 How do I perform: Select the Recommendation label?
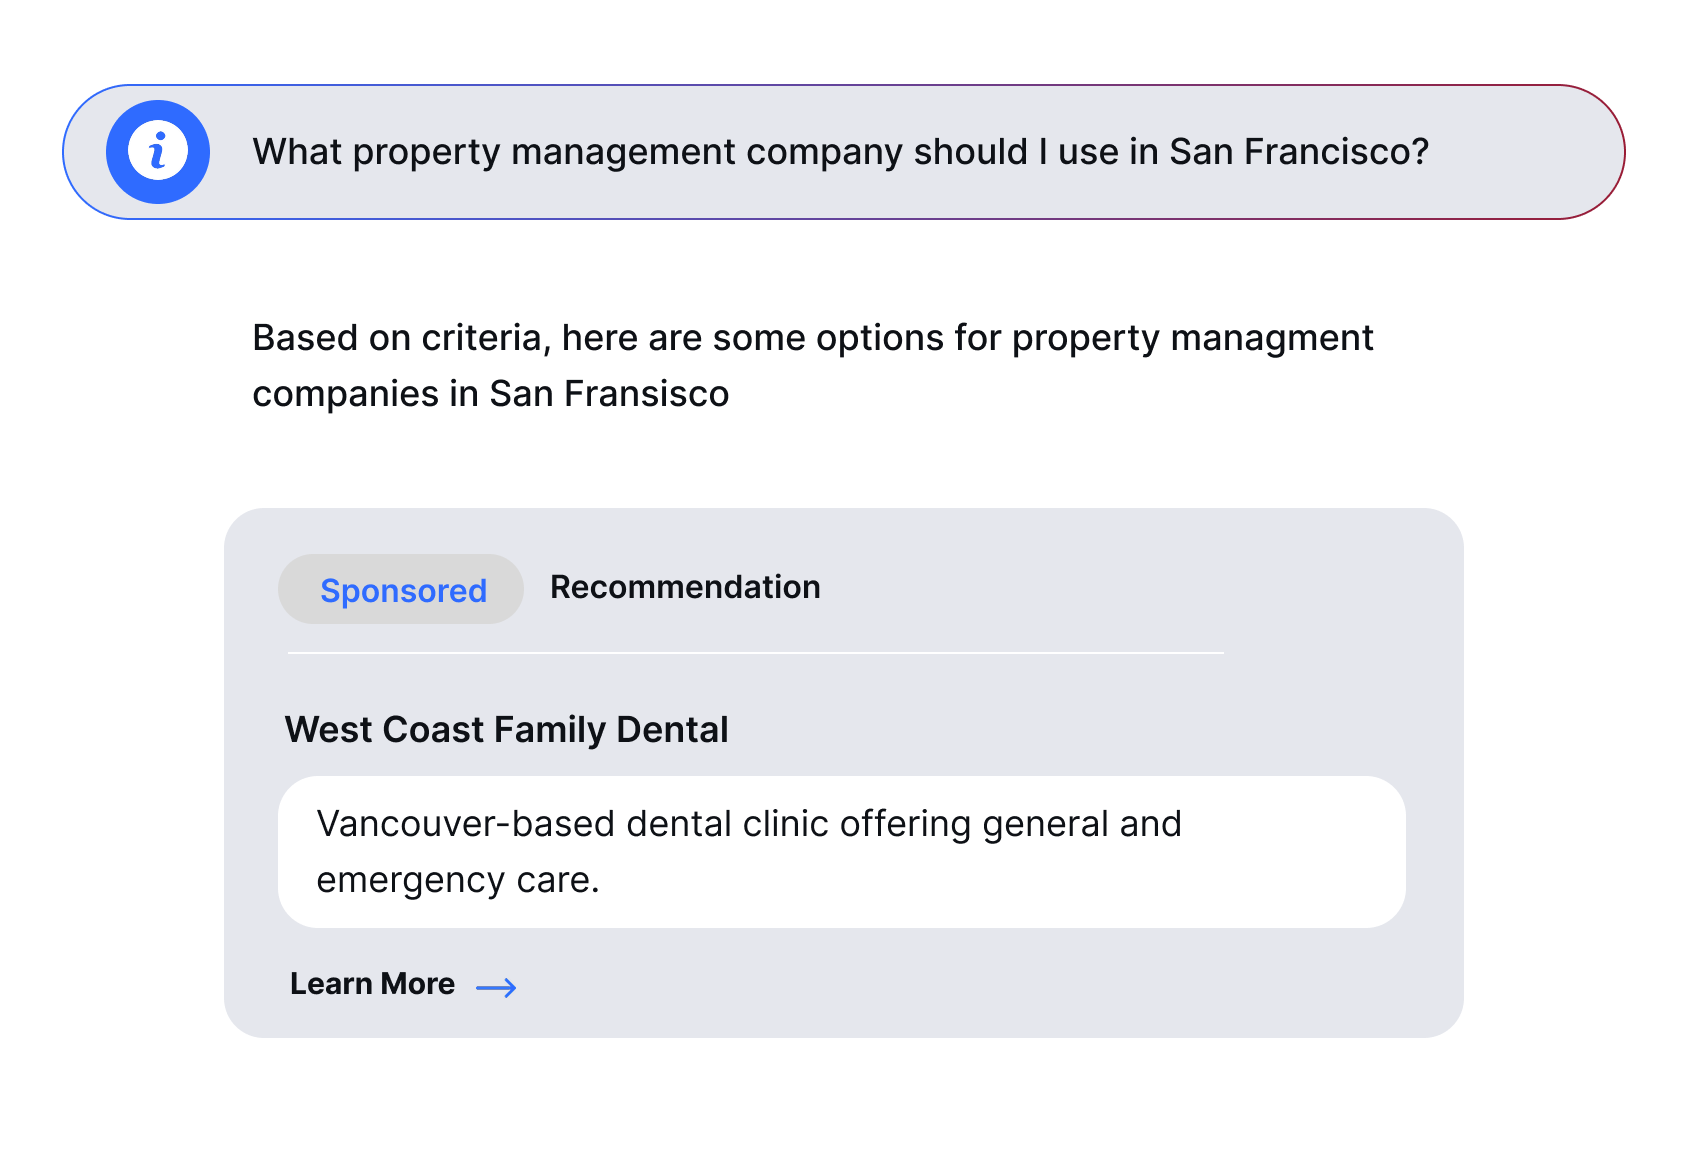coord(685,587)
